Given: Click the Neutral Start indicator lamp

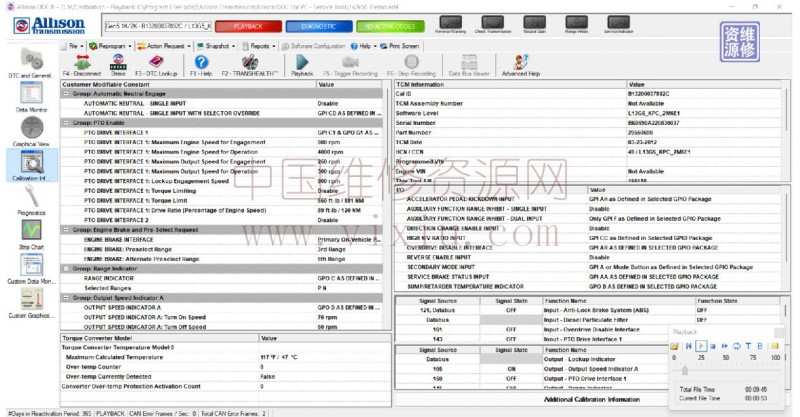Looking at the screenshot, I should [x=534, y=22].
